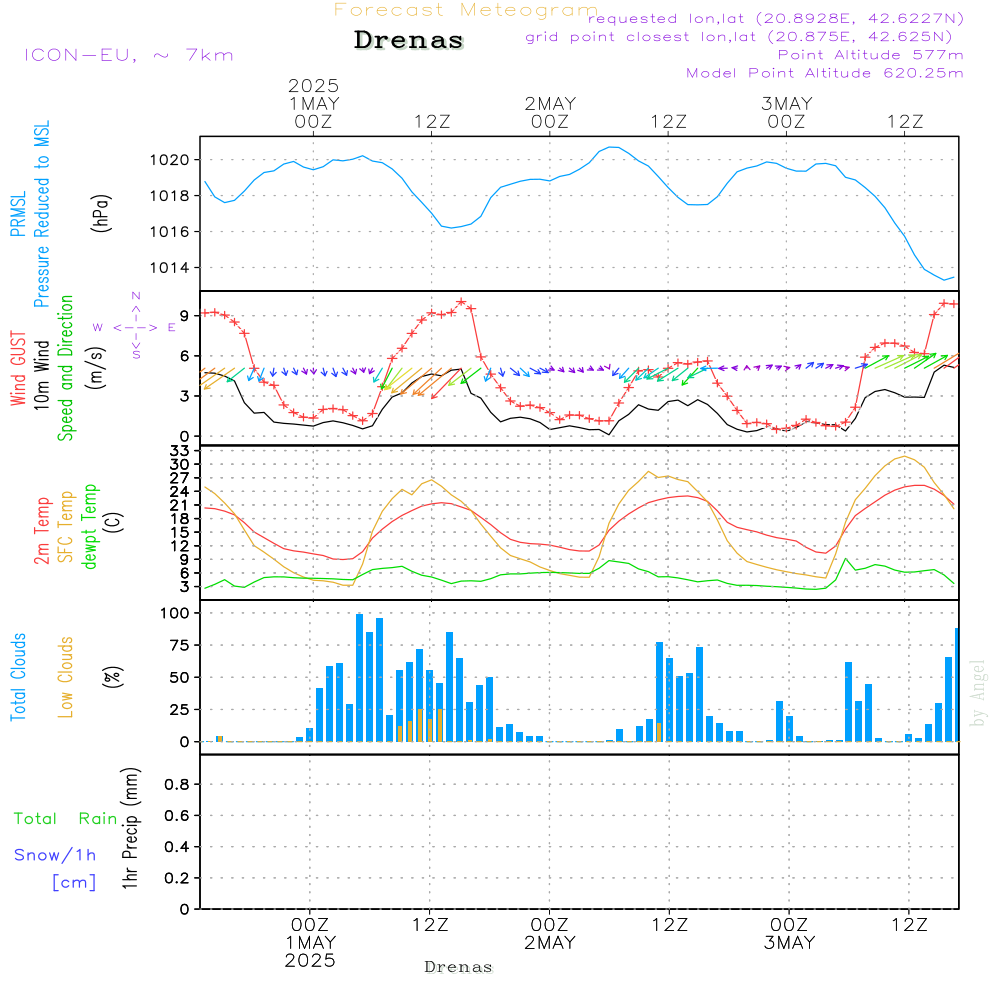Image resolution: width=1000 pixels, height=1000 pixels.
Task: Click the Point Altitude 577m text
Action: point(871,55)
